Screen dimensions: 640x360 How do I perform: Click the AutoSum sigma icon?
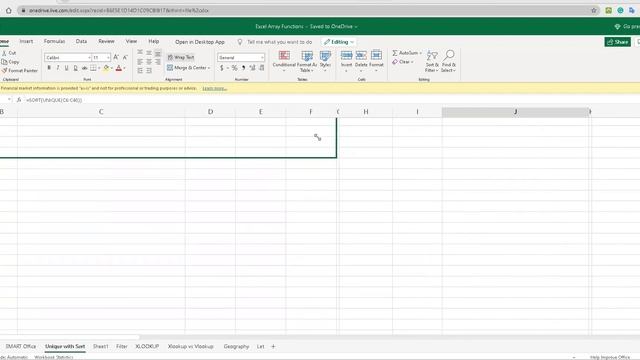(x=395, y=53)
